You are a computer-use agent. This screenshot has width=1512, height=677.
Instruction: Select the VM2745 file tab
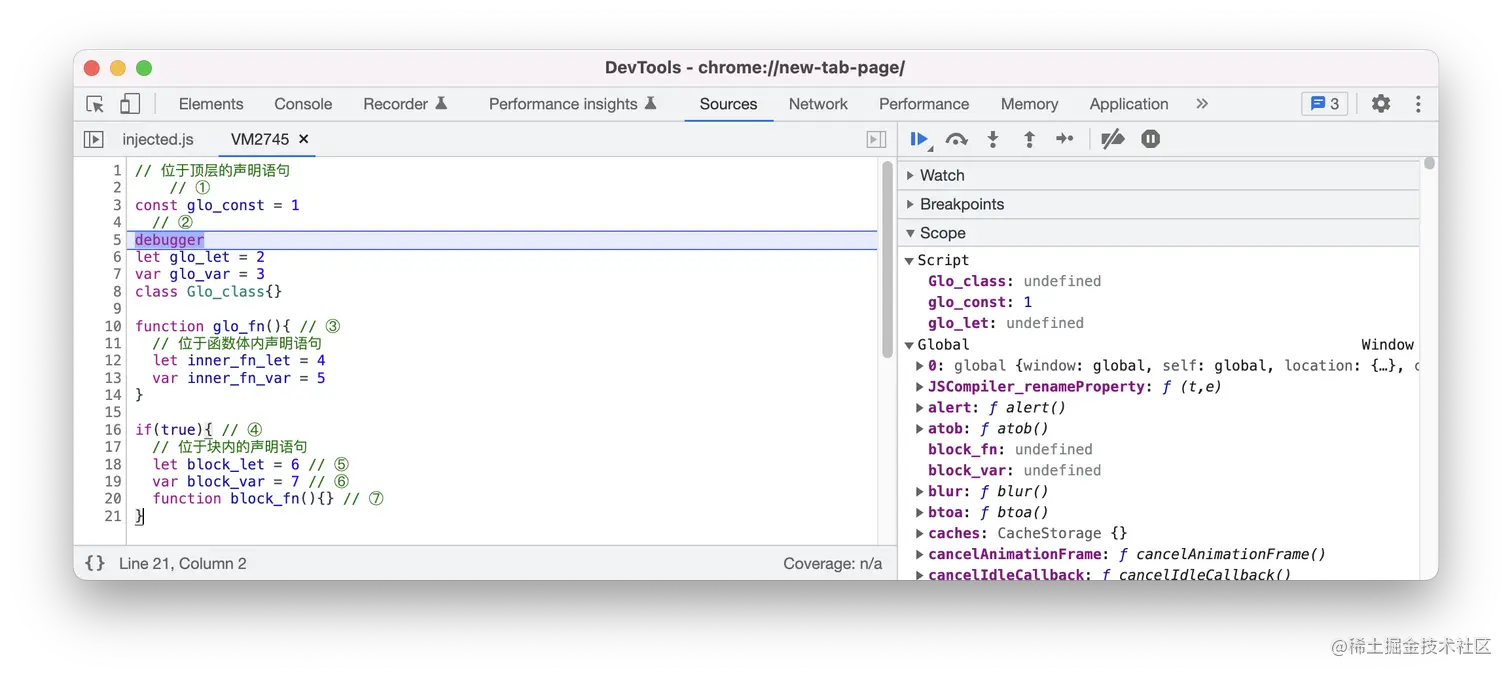point(259,139)
